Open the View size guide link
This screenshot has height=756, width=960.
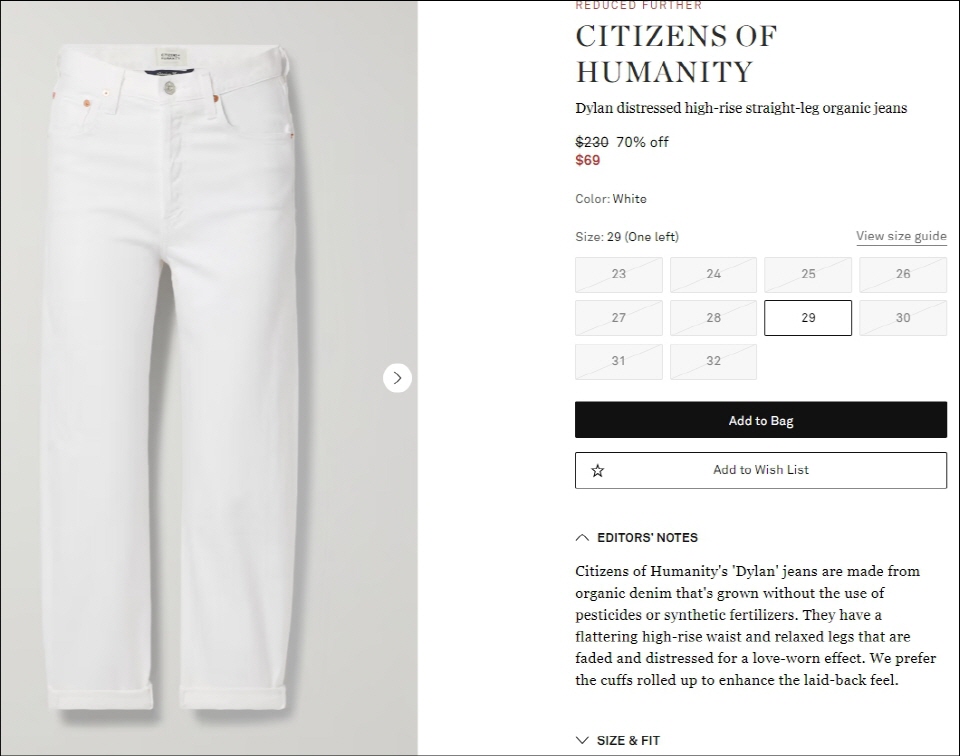[x=901, y=236]
